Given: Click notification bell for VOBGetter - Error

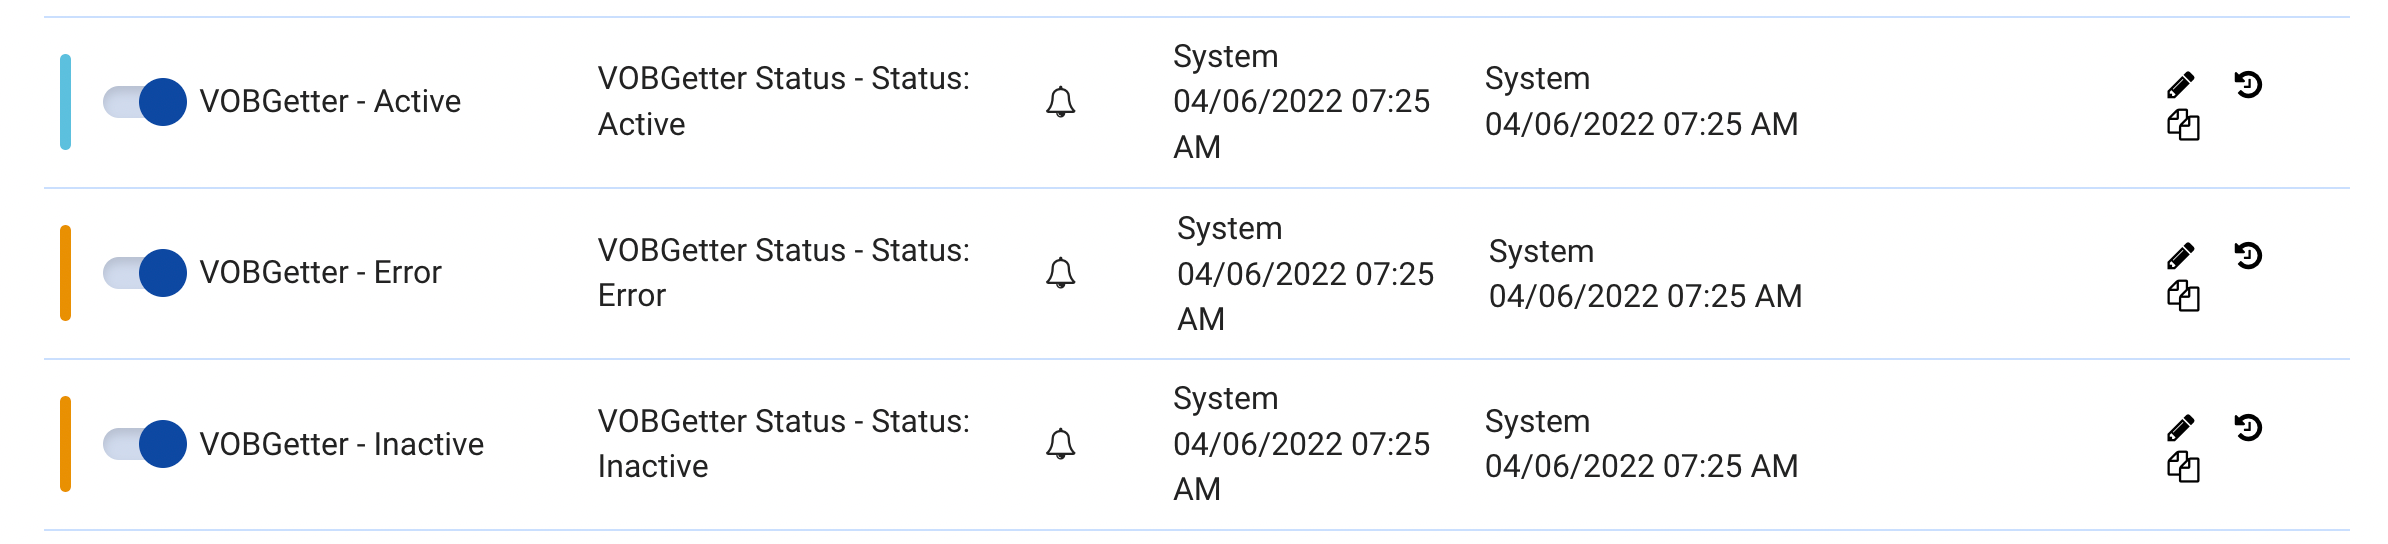Looking at the screenshot, I should pyautogui.click(x=1060, y=273).
